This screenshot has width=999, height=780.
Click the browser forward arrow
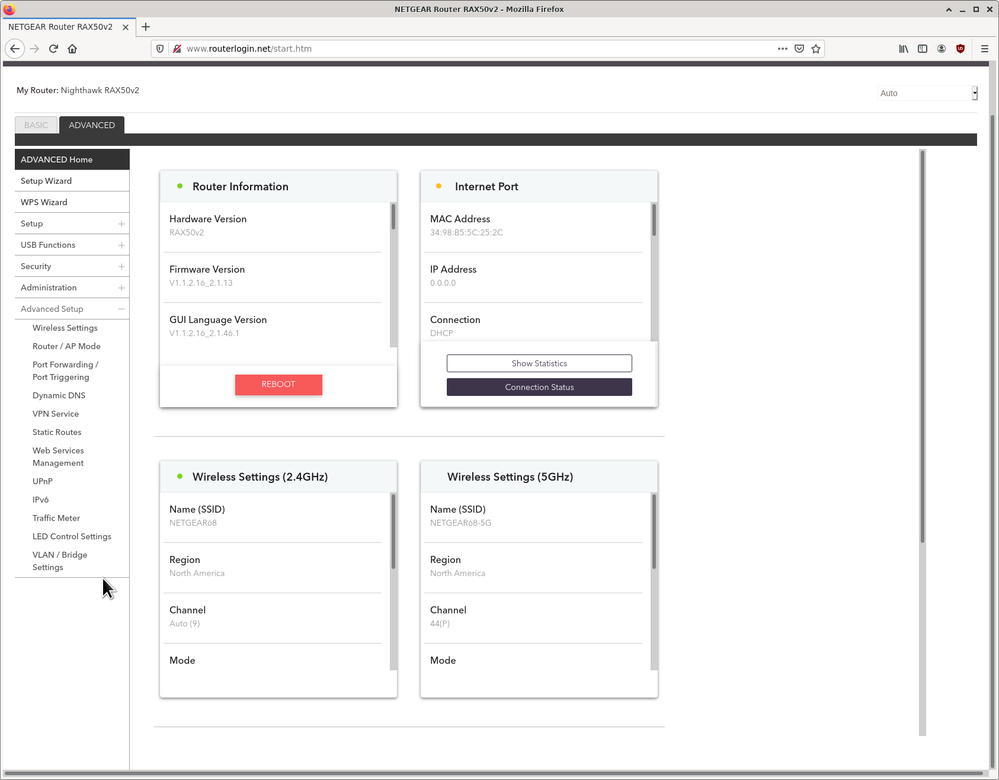pyautogui.click(x=34, y=48)
